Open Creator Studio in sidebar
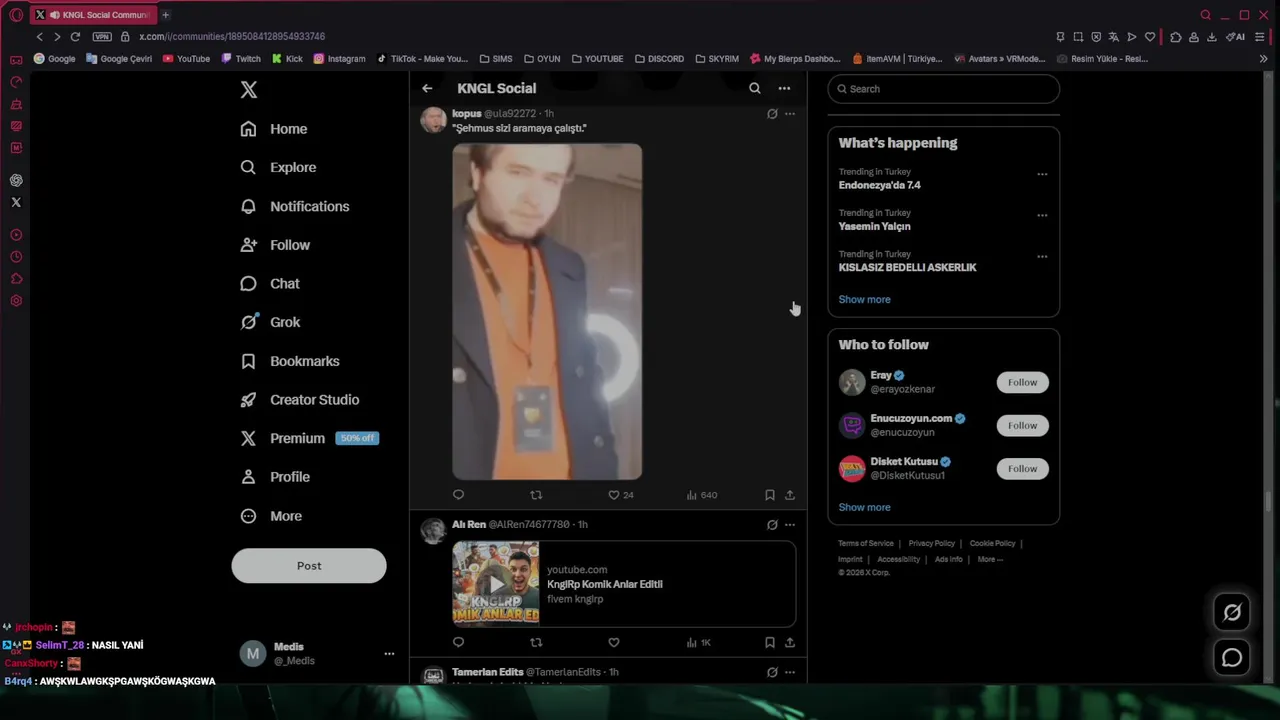Image resolution: width=1280 pixels, height=720 pixels. [x=300, y=399]
